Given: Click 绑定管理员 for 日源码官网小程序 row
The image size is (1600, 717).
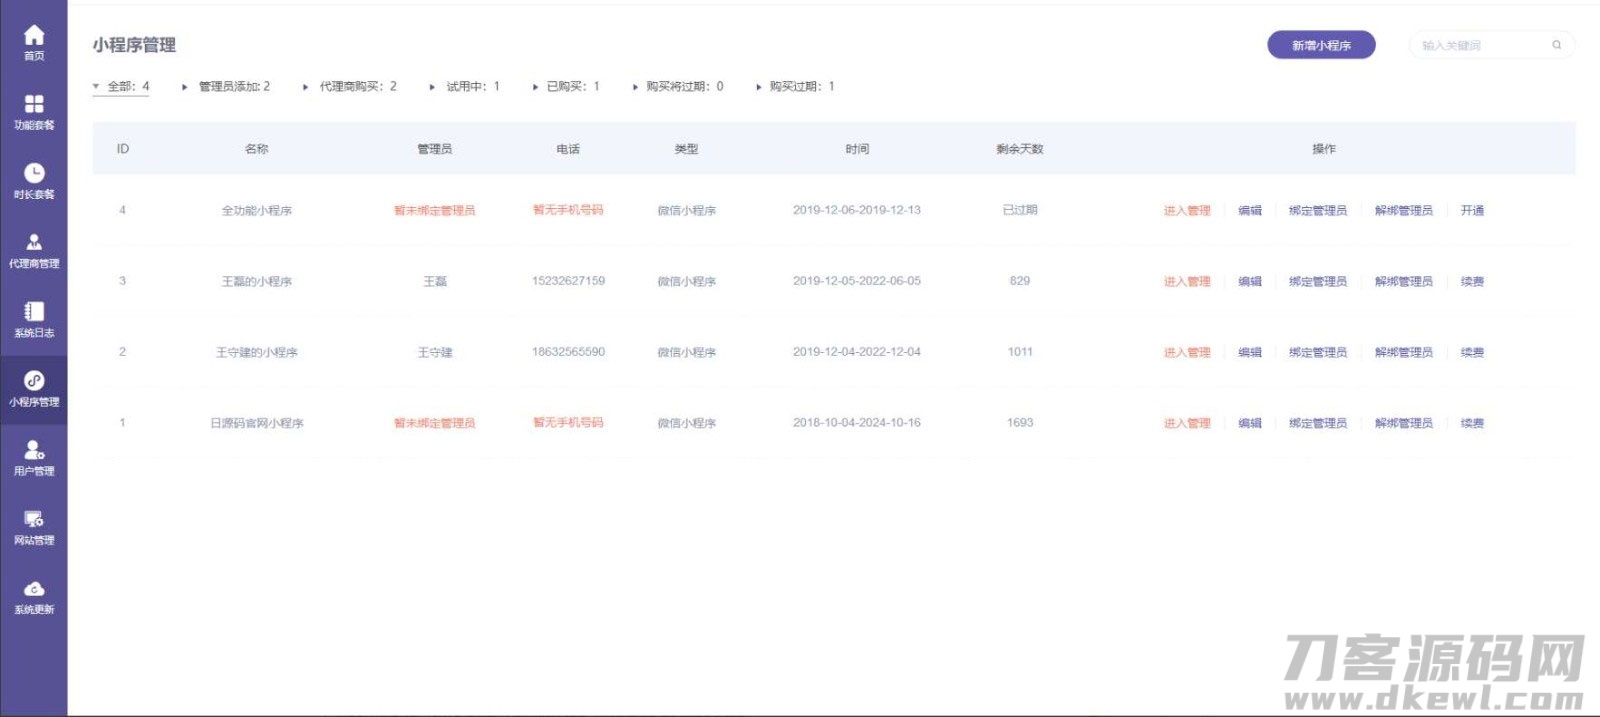Looking at the screenshot, I should [x=1317, y=424].
